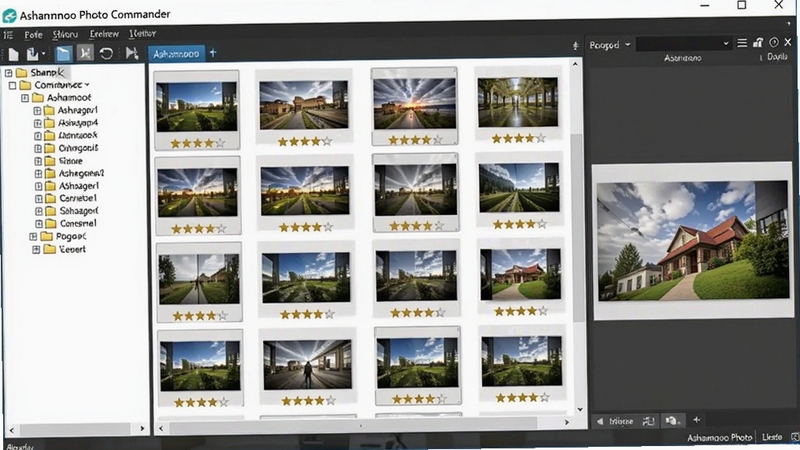Expand the Shanp root folder
This screenshot has height=450, width=800.
9,73
